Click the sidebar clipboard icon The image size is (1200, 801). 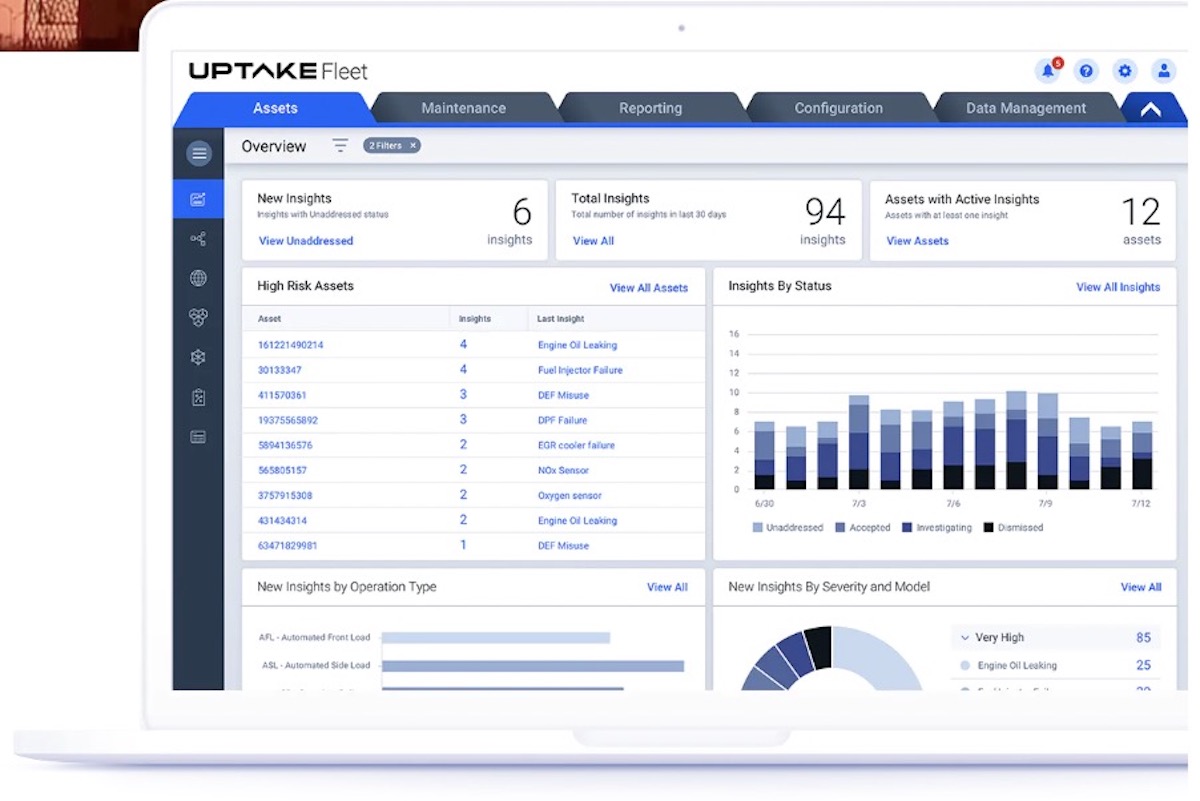pos(198,397)
